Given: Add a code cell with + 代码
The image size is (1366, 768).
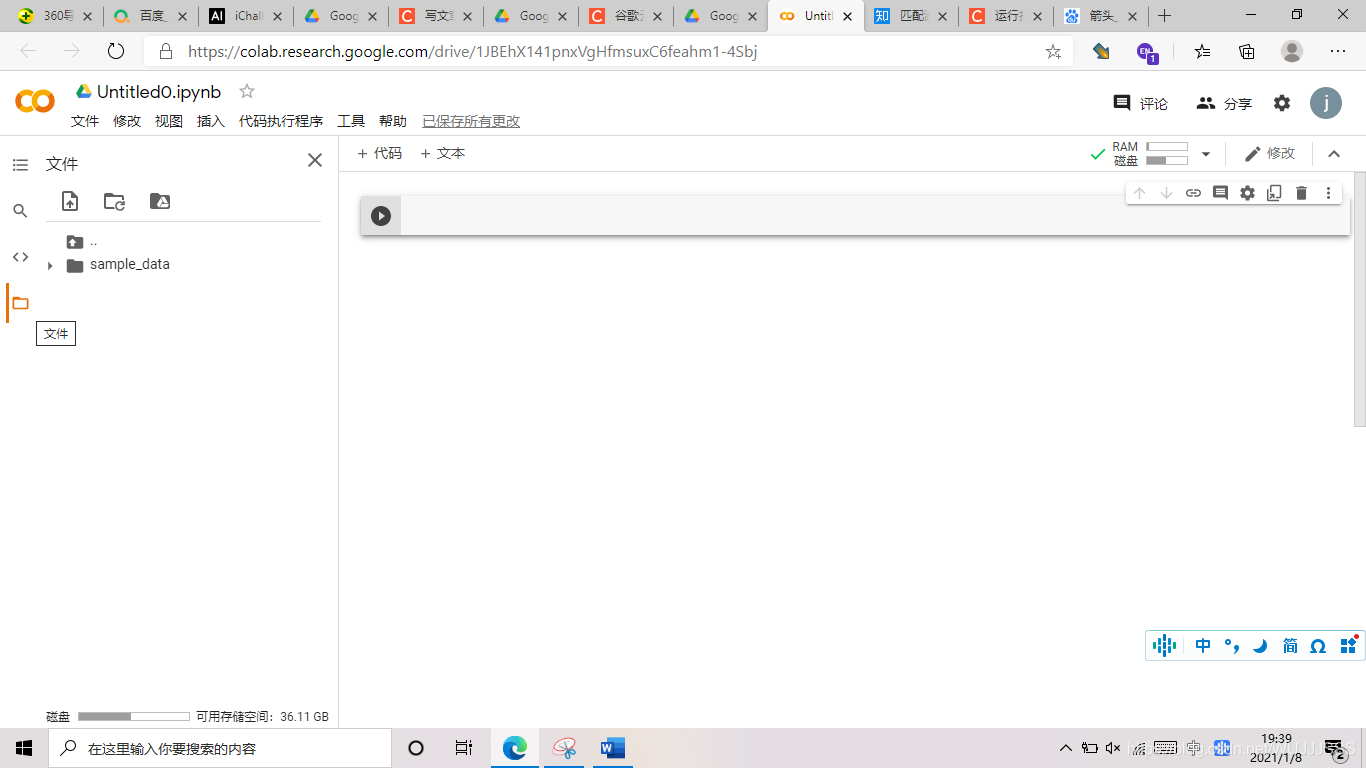Looking at the screenshot, I should coord(380,153).
